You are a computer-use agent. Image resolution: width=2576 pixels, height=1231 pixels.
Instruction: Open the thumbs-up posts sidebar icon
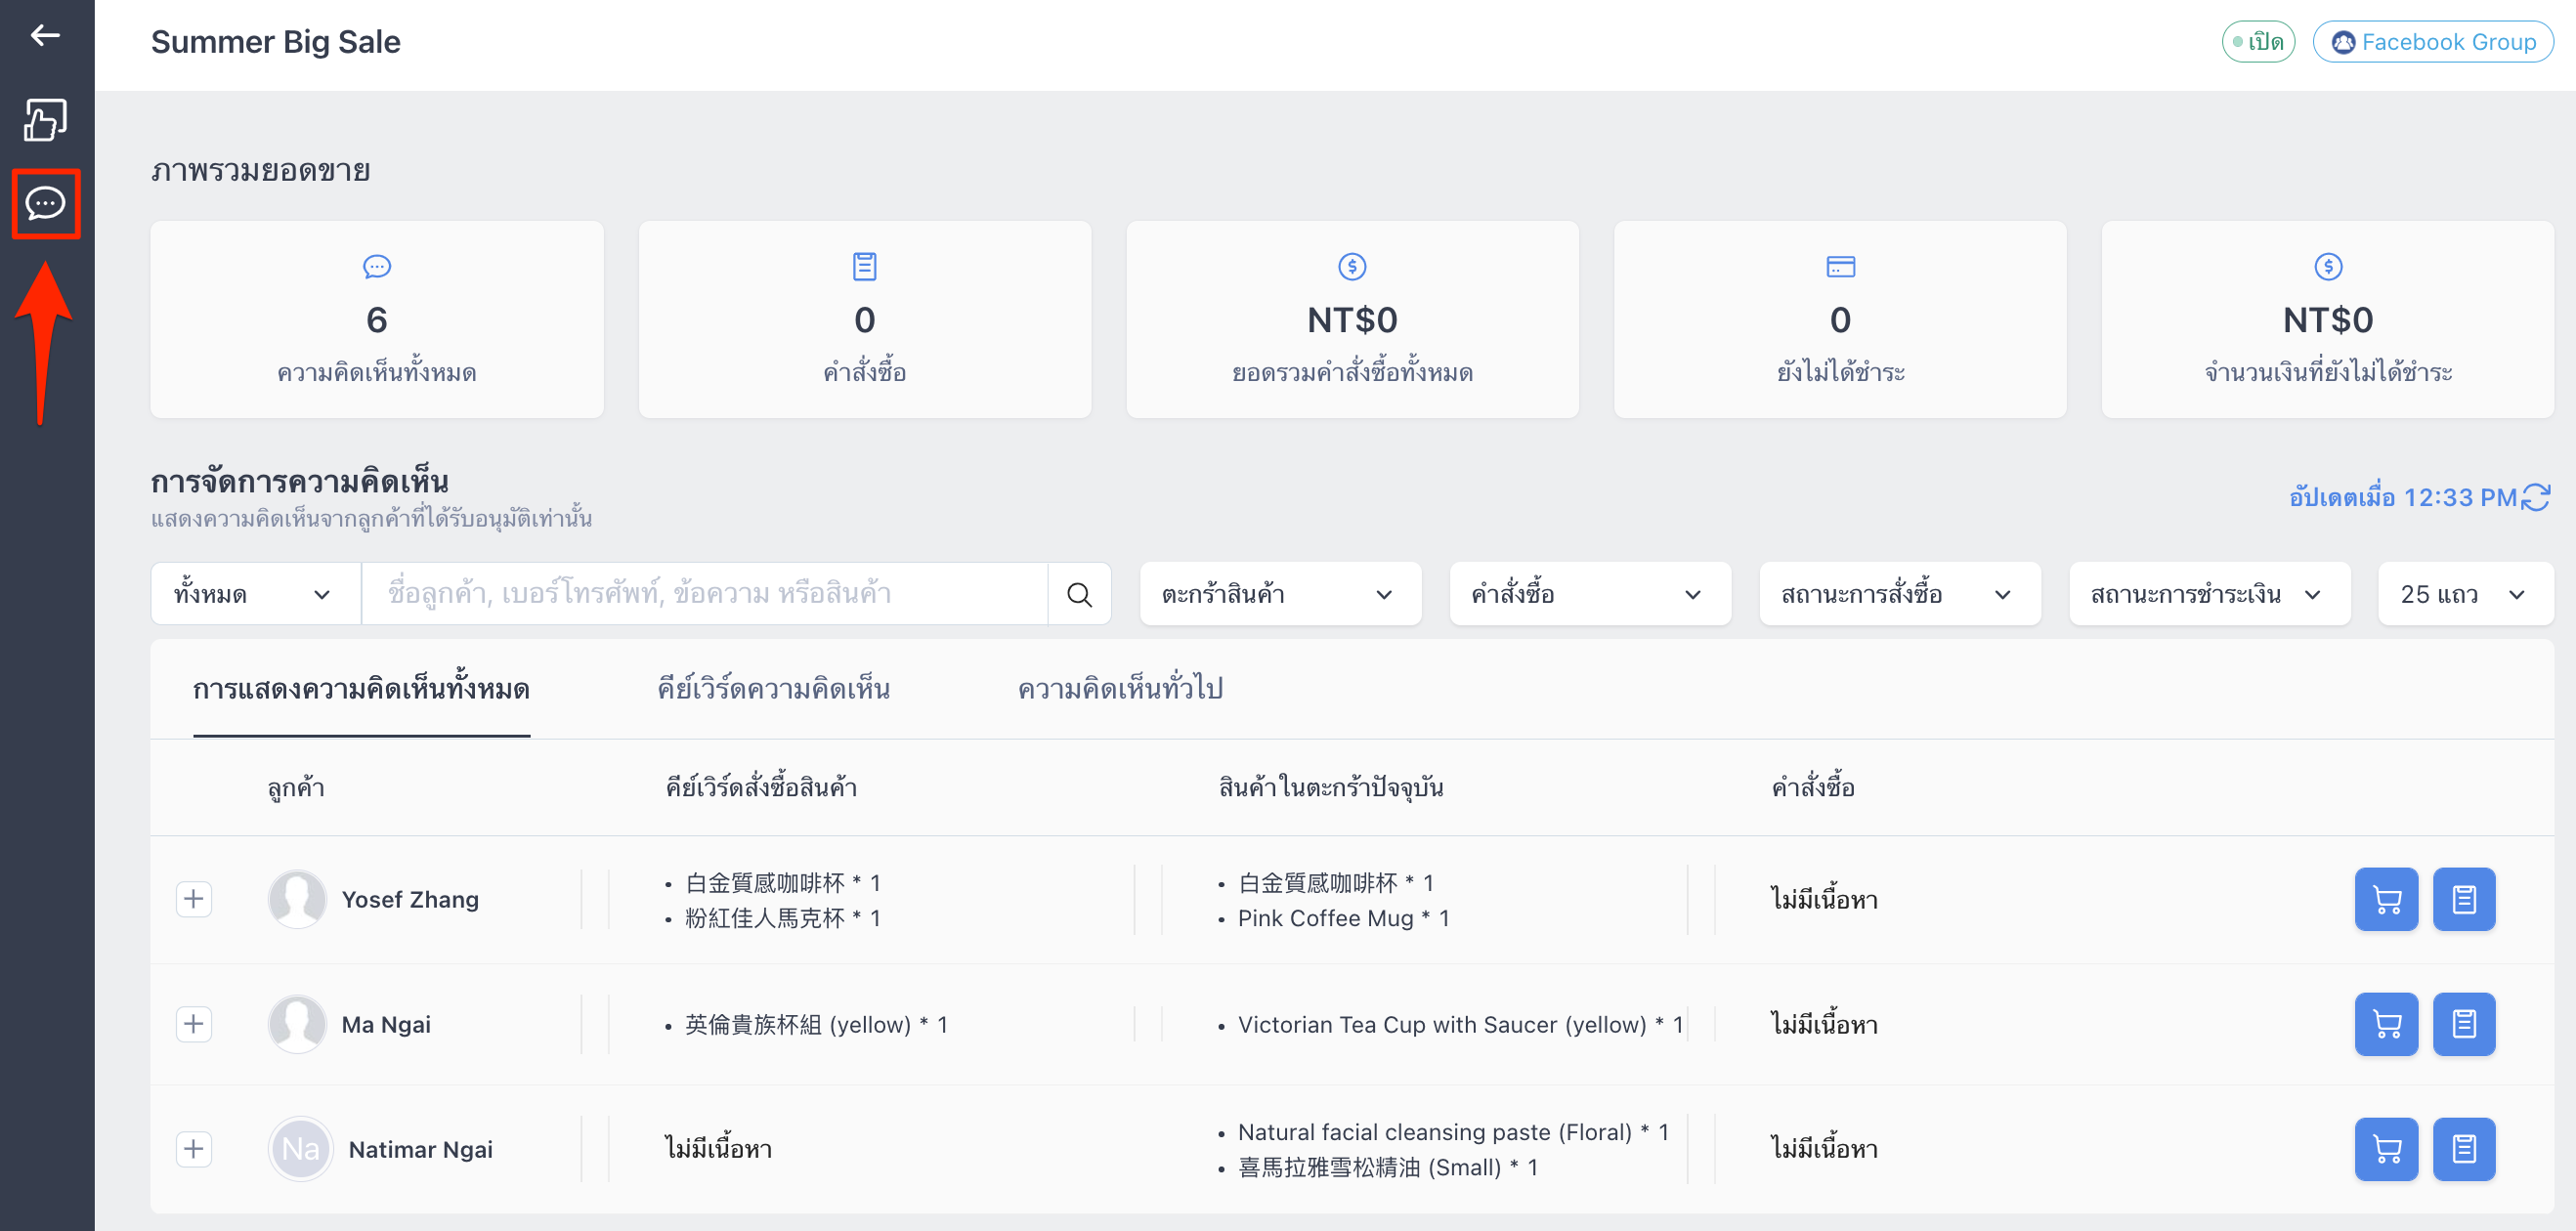[x=45, y=120]
